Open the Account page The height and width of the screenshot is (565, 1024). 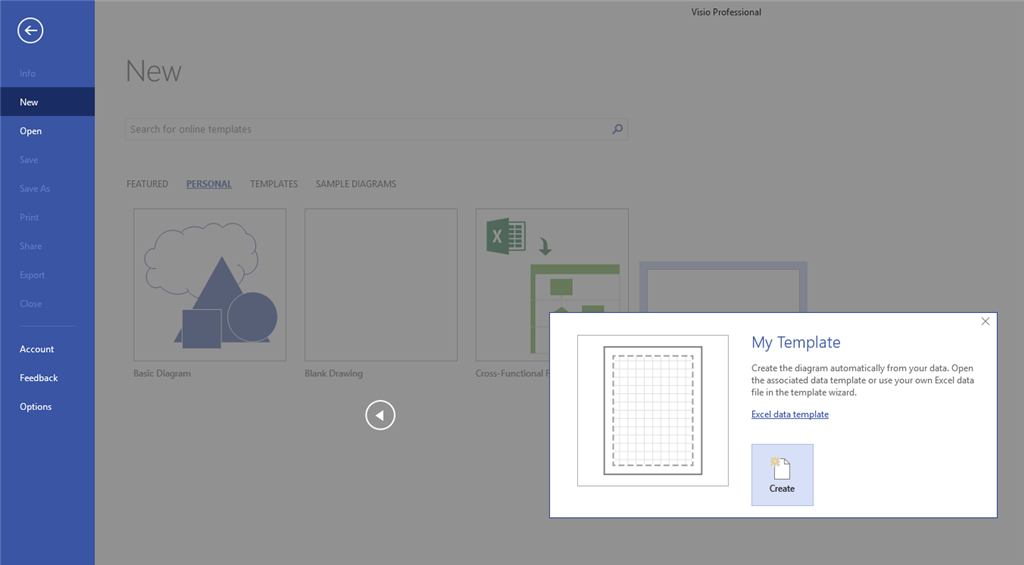(x=37, y=349)
